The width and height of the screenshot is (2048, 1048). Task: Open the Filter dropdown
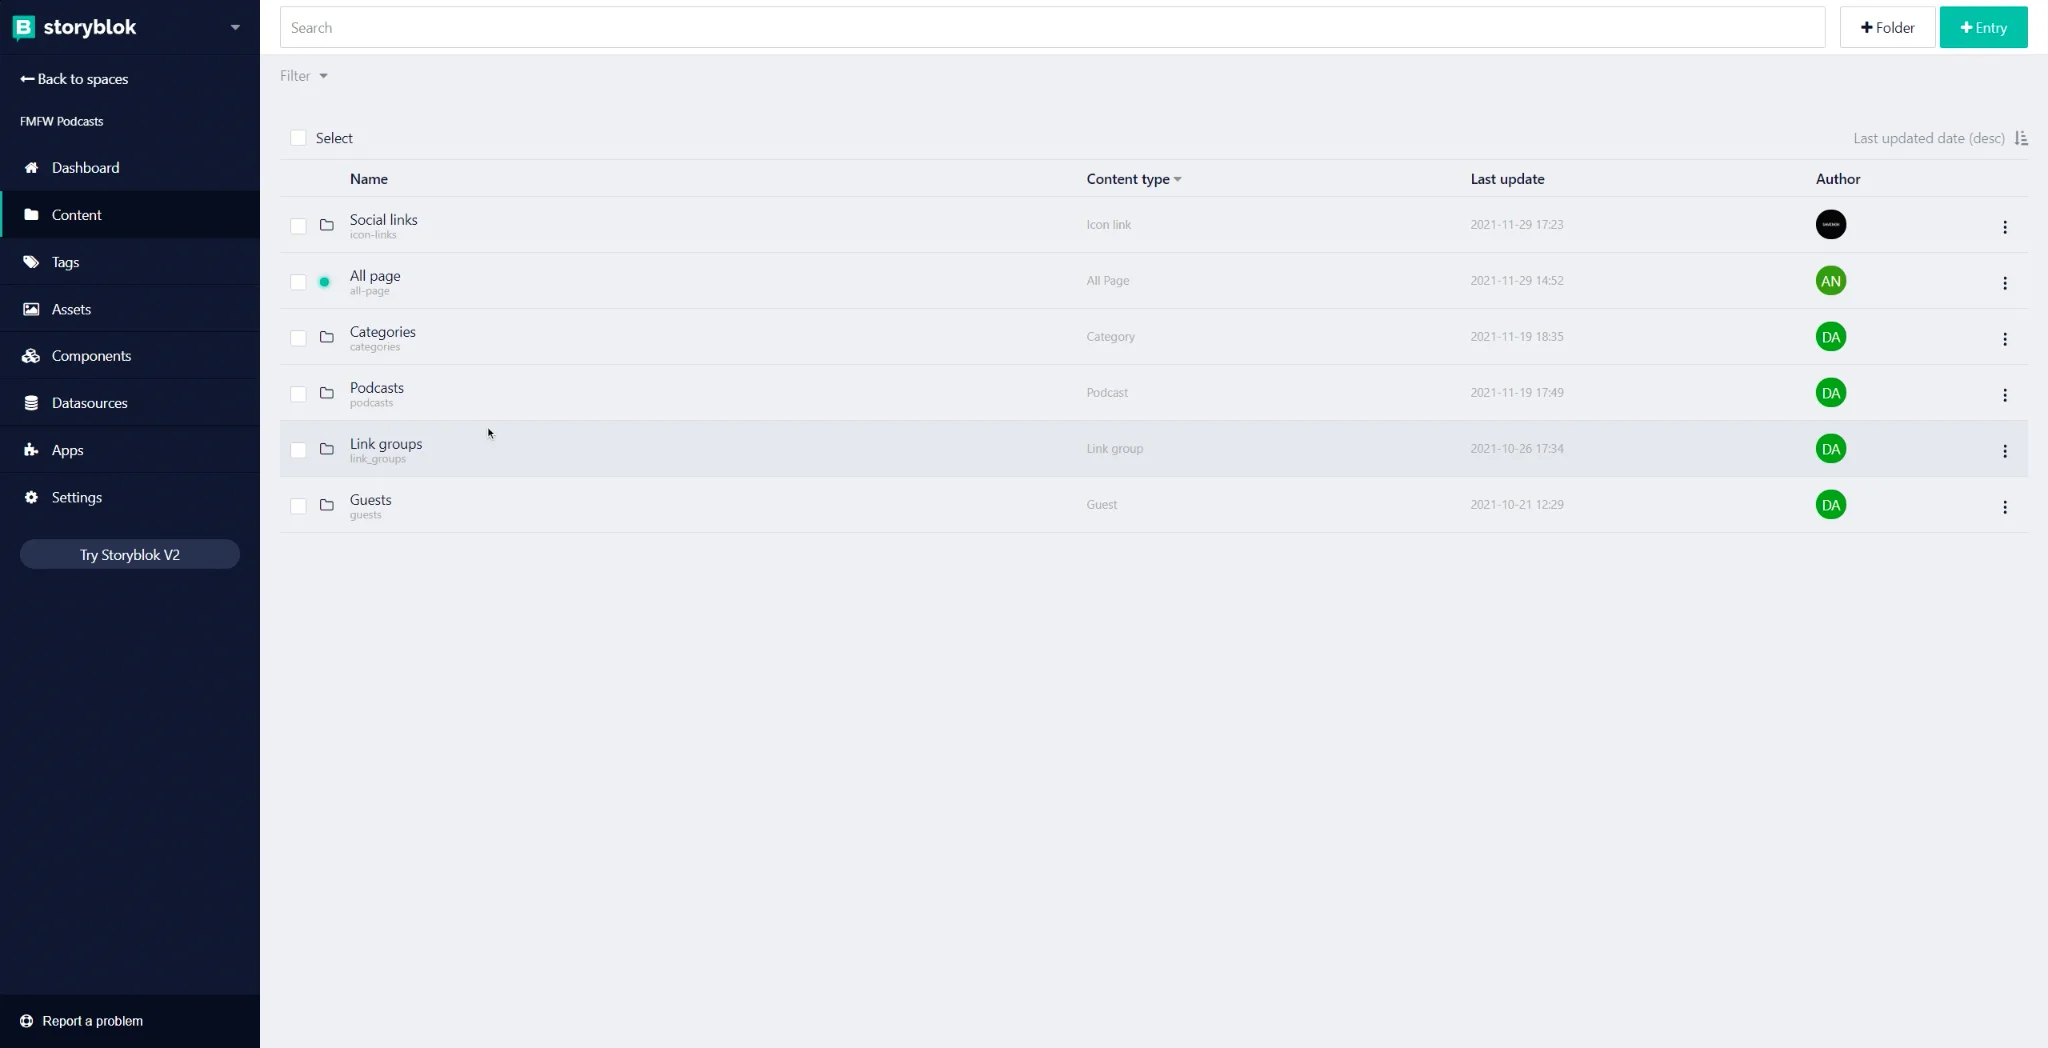(304, 76)
